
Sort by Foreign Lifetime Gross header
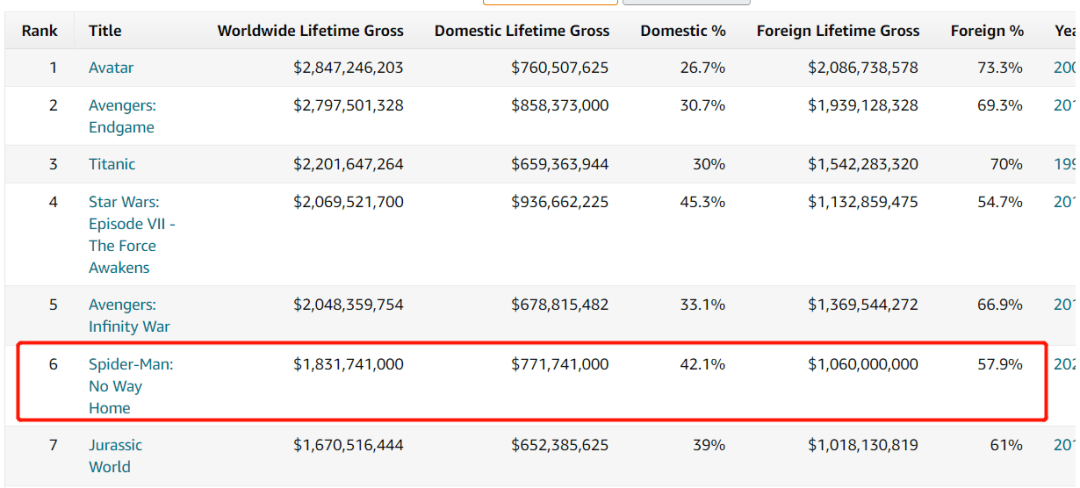click(x=838, y=31)
